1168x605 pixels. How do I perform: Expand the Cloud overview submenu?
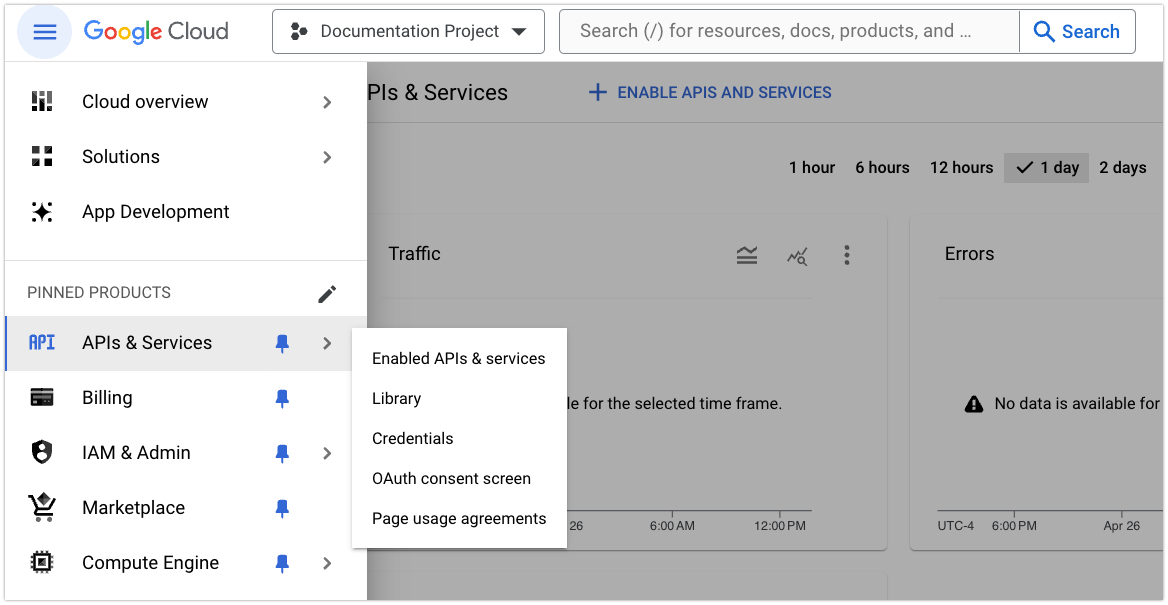click(x=327, y=102)
